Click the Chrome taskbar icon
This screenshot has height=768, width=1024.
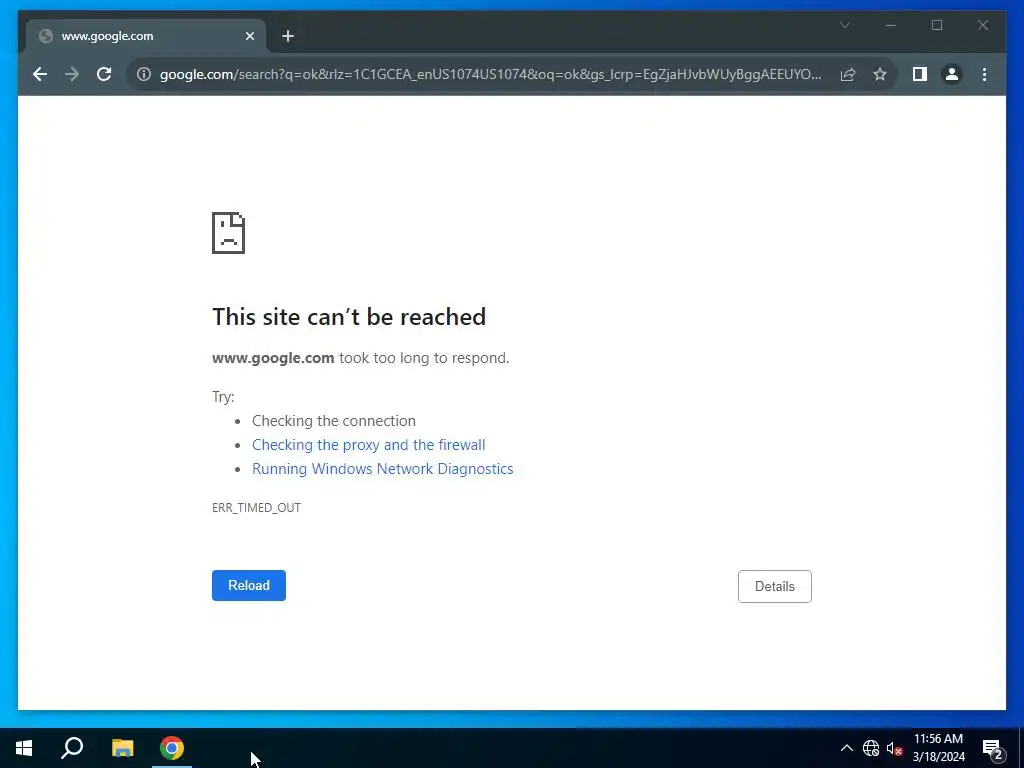coord(172,748)
